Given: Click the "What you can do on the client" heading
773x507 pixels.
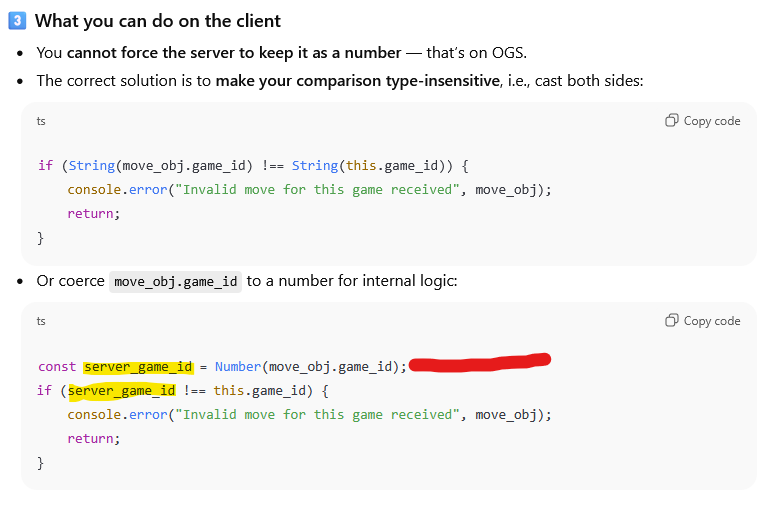Looking at the screenshot, I should click(158, 21).
